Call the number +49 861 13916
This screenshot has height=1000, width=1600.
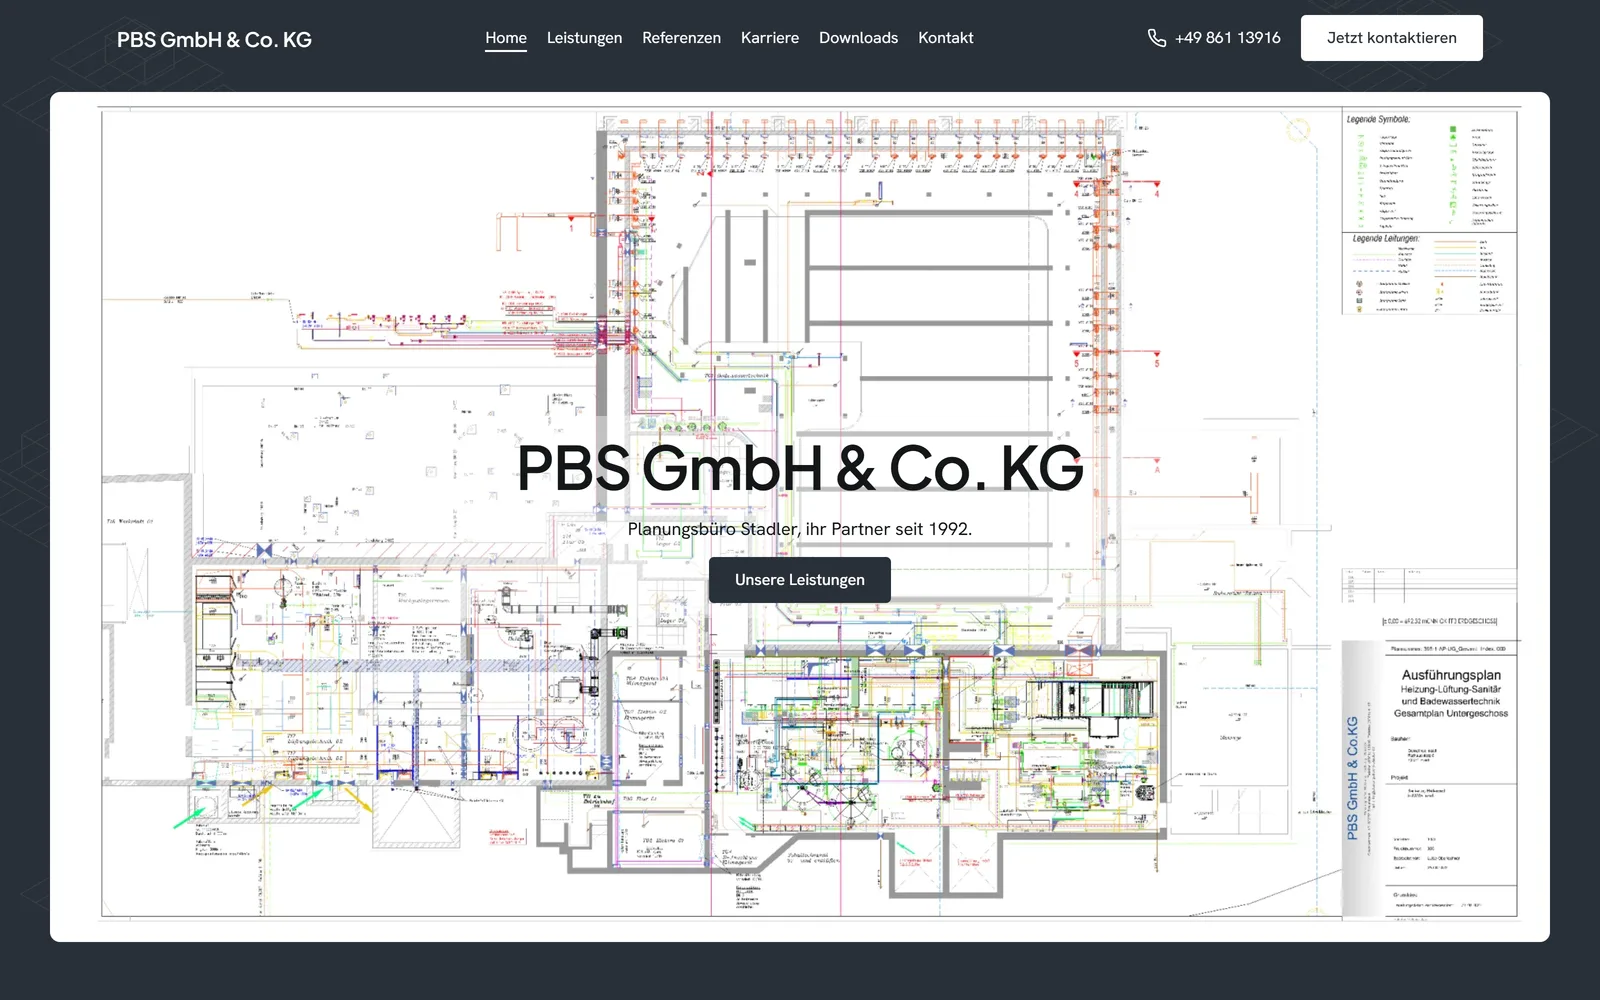coord(1227,38)
